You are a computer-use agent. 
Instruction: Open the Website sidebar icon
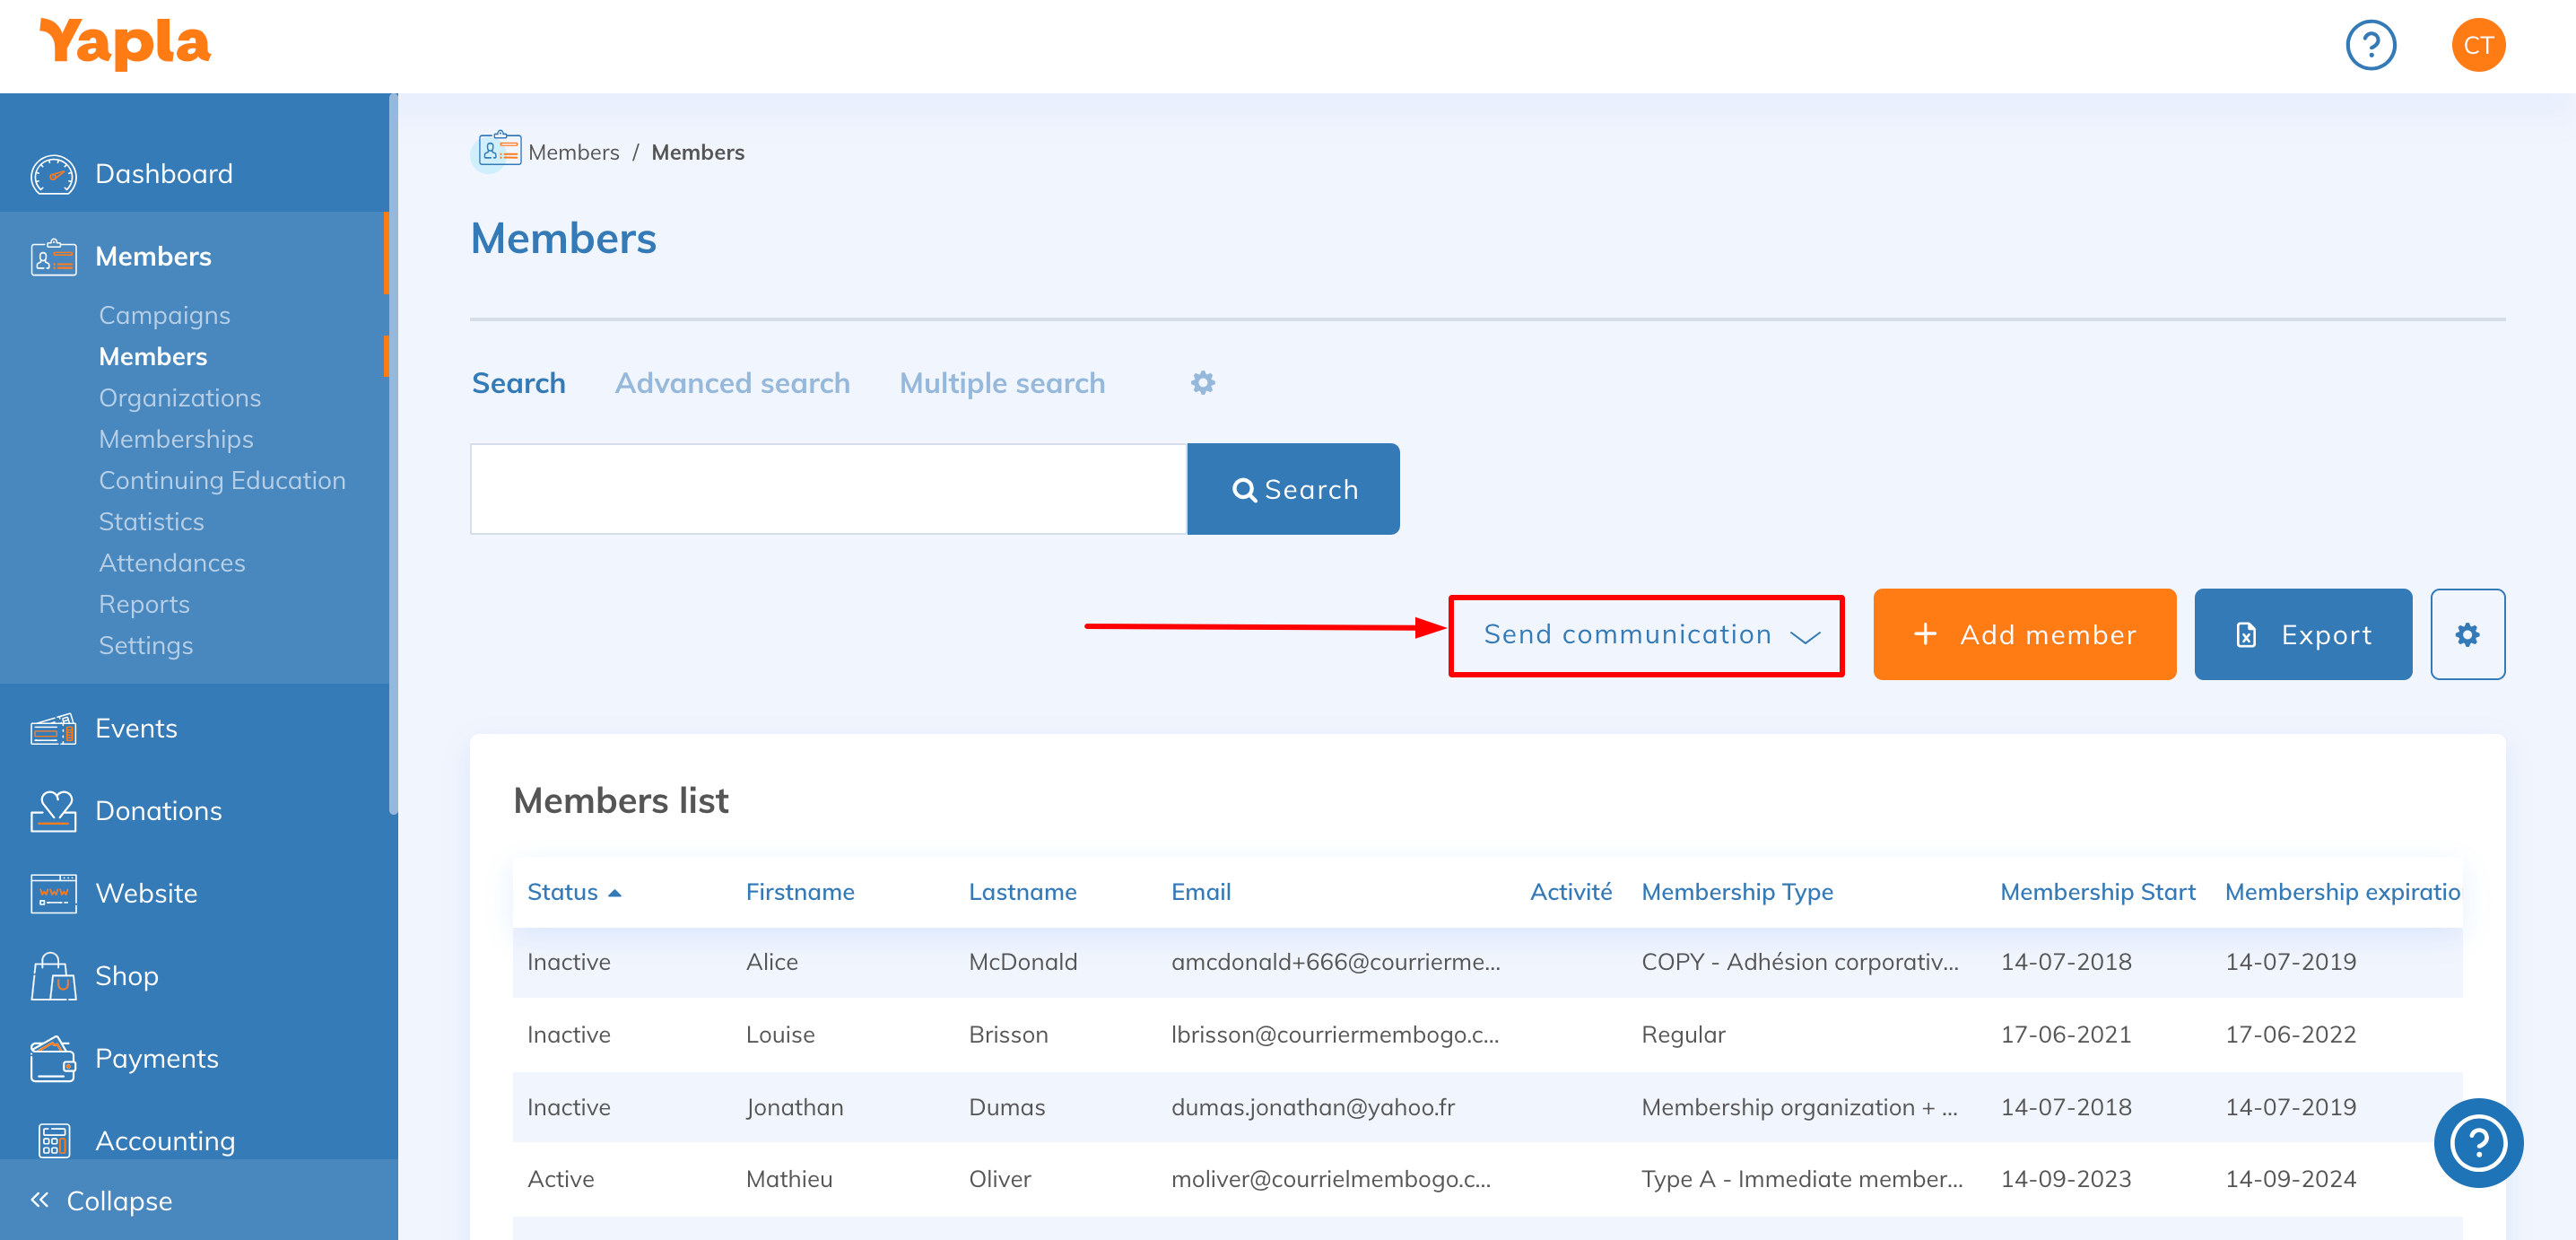tap(53, 893)
